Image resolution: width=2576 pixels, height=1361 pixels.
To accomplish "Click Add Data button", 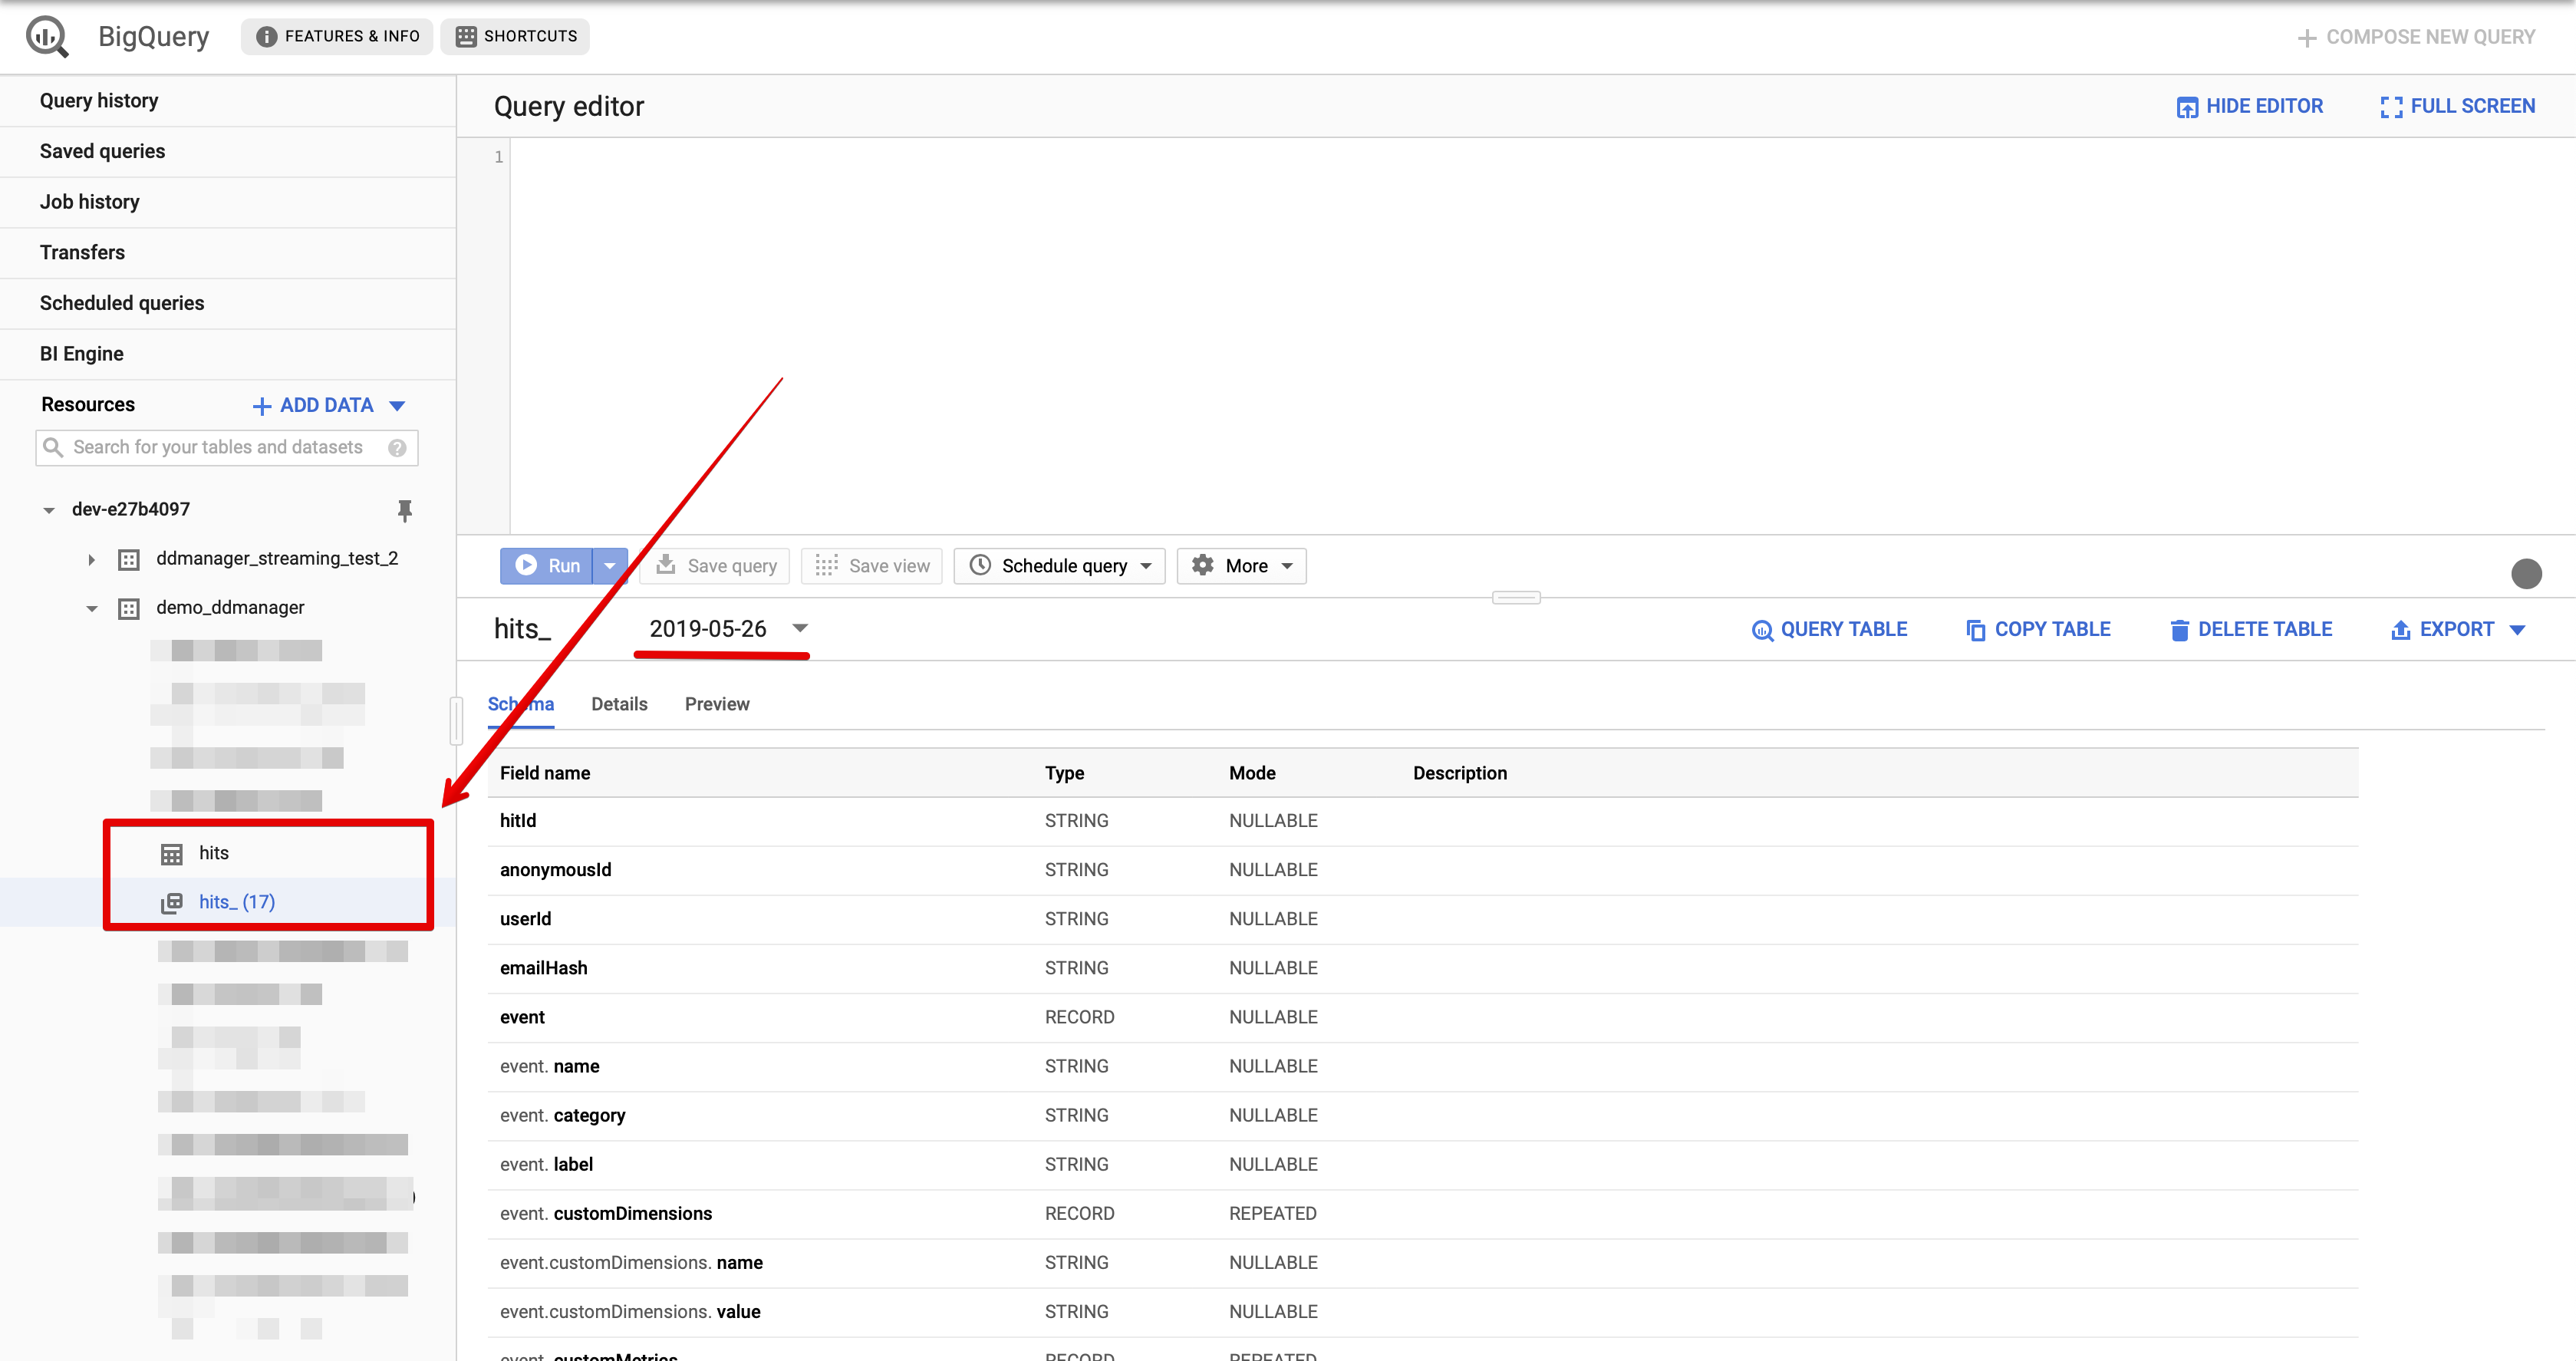I will [x=313, y=405].
